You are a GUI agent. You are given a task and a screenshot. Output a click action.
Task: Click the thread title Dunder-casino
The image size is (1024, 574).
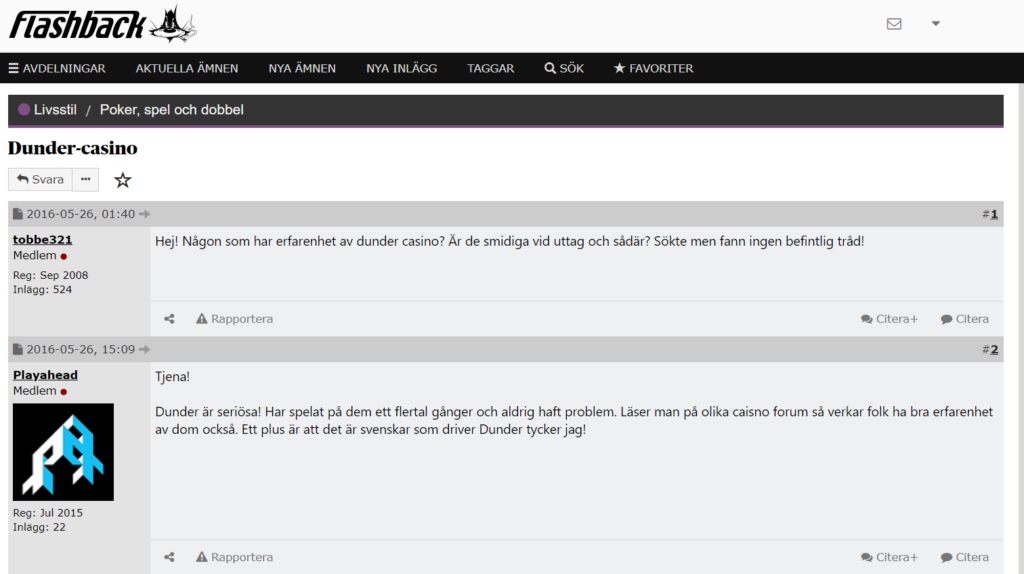pyautogui.click(x=72, y=148)
